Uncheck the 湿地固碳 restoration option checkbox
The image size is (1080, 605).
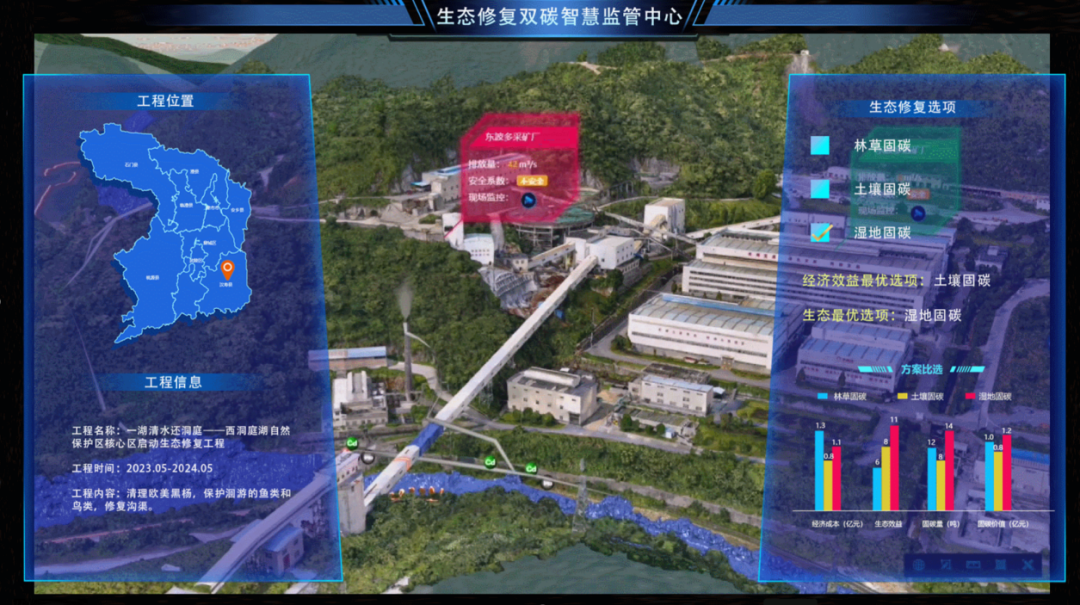[x=820, y=232]
